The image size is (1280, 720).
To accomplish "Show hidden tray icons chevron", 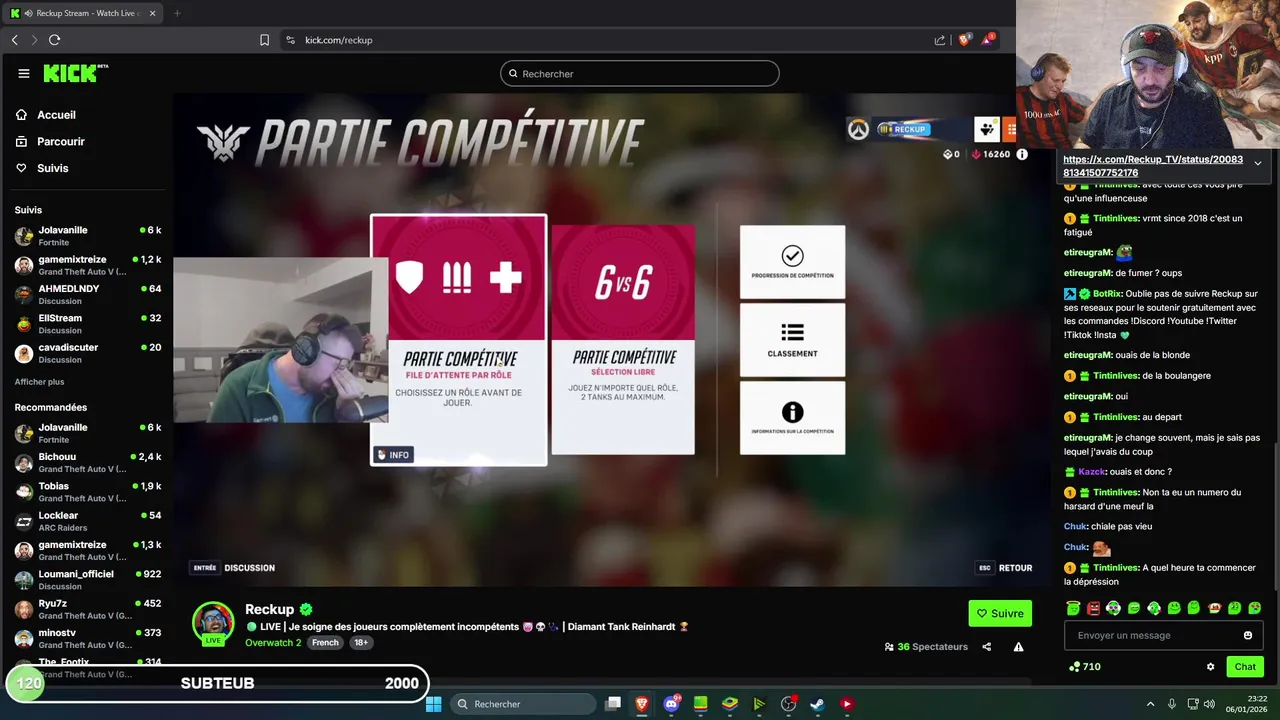I will point(1150,704).
